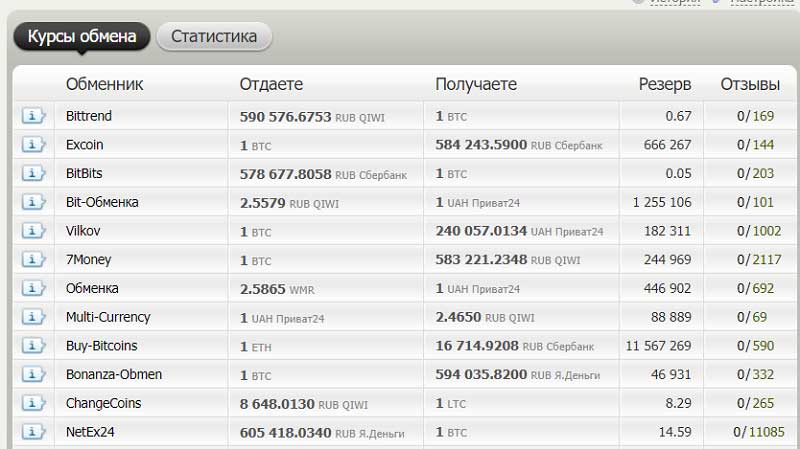Open Bit-Обменка reviews 0/101
This screenshot has height=449, width=800.
[755, 202]
